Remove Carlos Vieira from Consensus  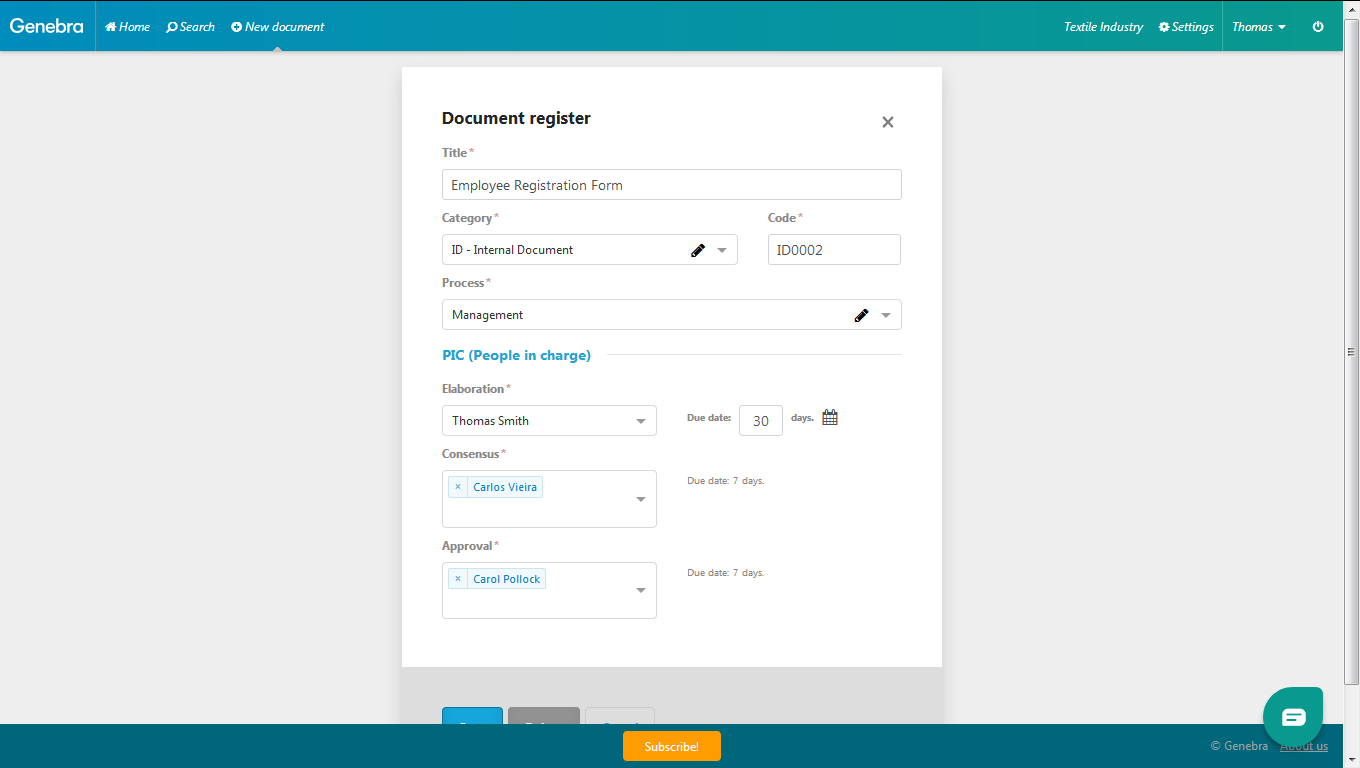pyautogui.click(x=458, y=487)
